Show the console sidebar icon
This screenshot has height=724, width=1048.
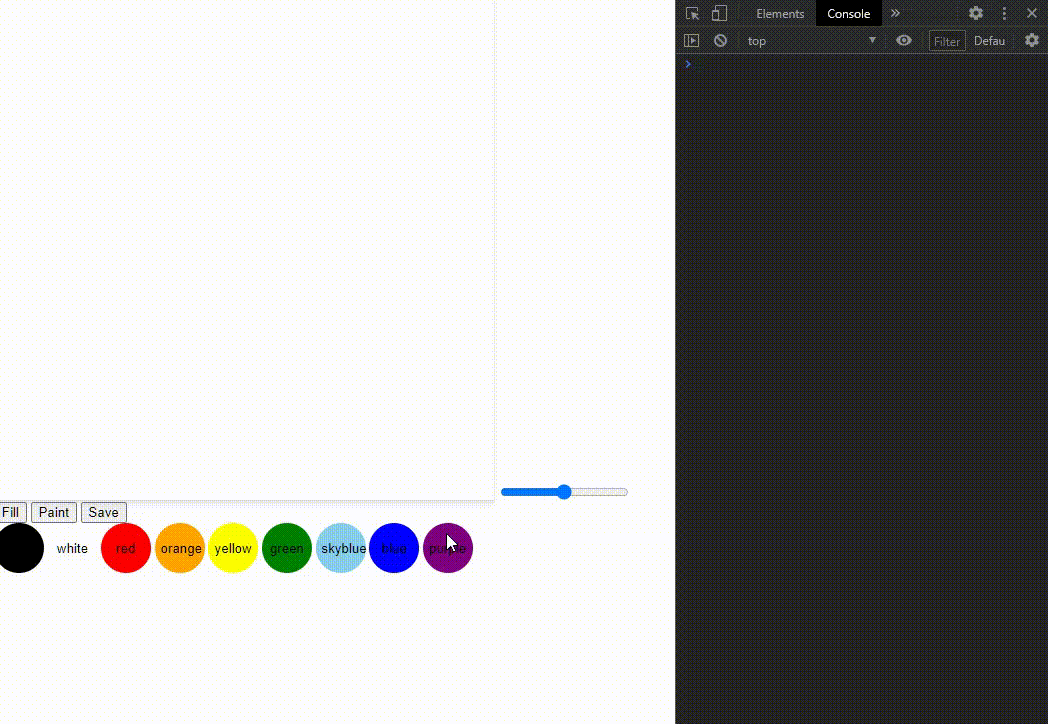coord(692,41)
